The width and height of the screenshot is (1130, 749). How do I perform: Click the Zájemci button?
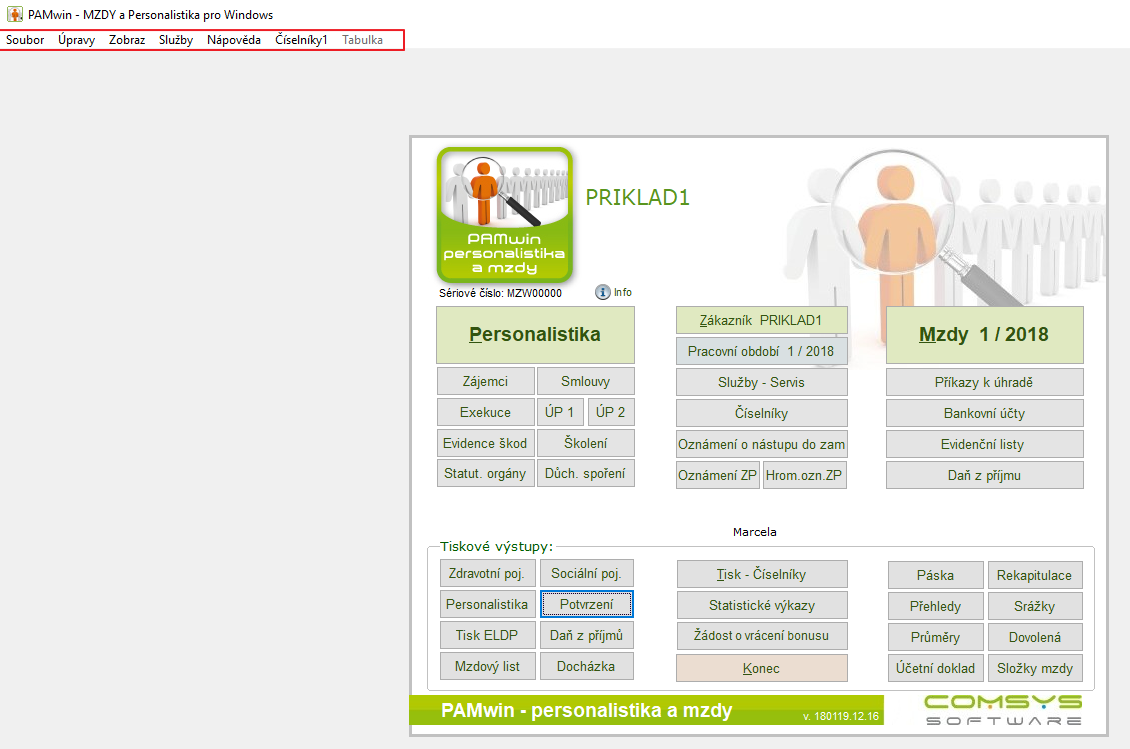coord(486,381)
